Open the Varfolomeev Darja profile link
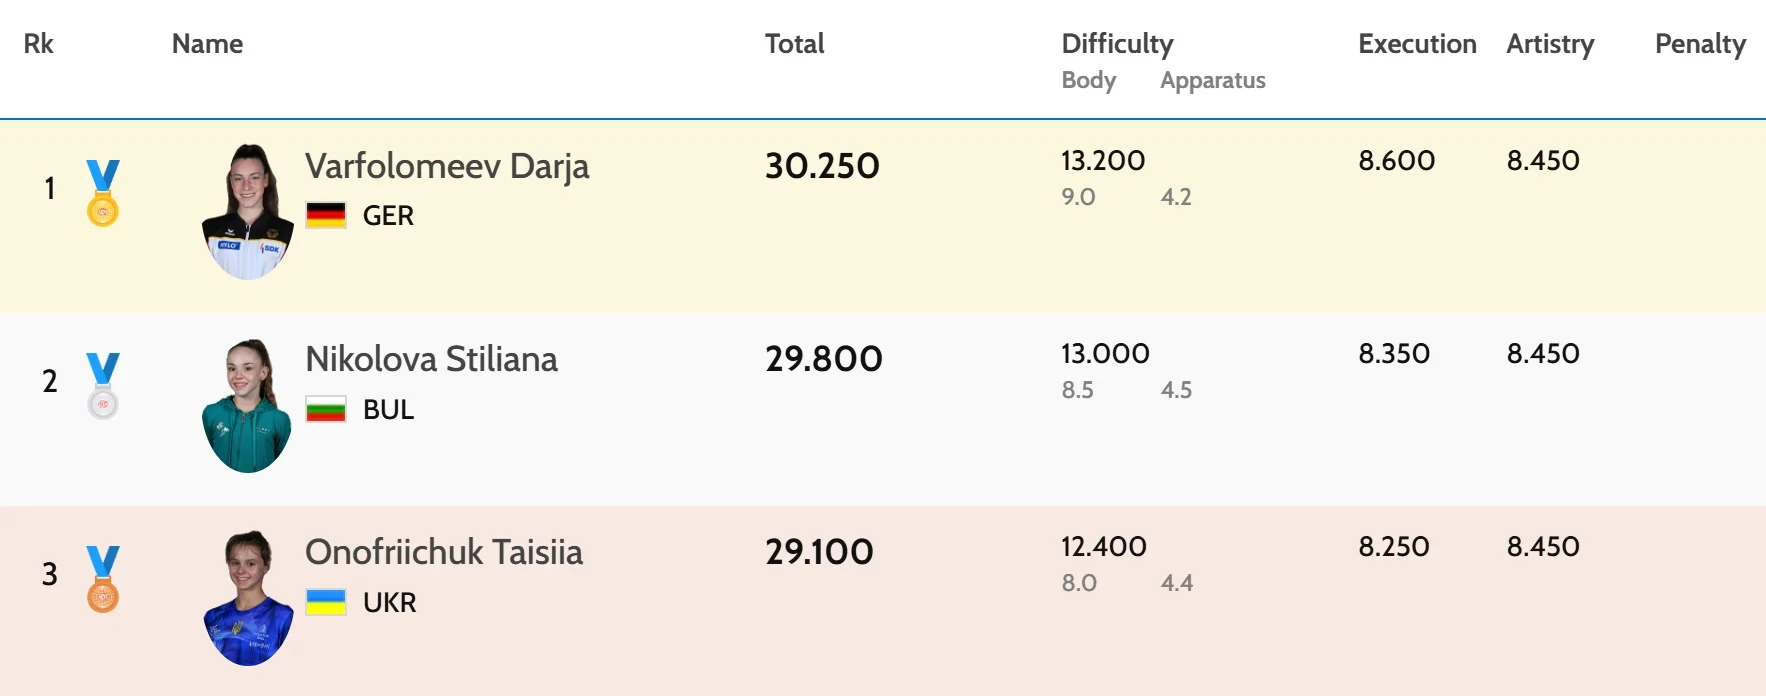 click(x=447, y=166)
